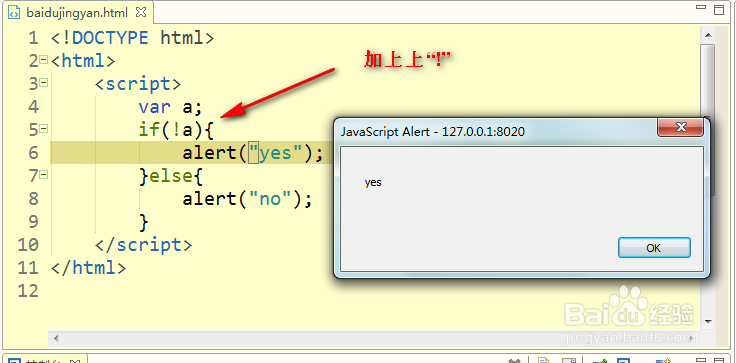Collapse the script block on line 3
This screenshot has height=363, width=736.
pos(44,83)
